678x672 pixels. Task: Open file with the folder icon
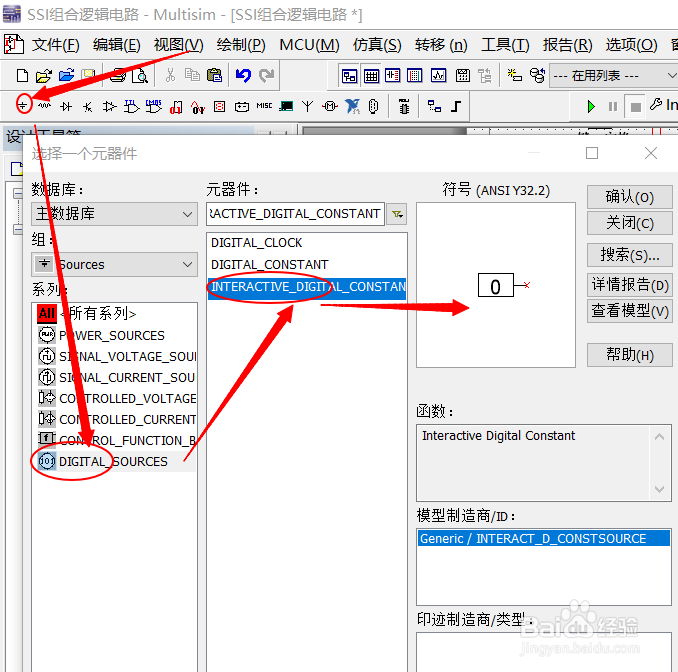click(44, 76)
